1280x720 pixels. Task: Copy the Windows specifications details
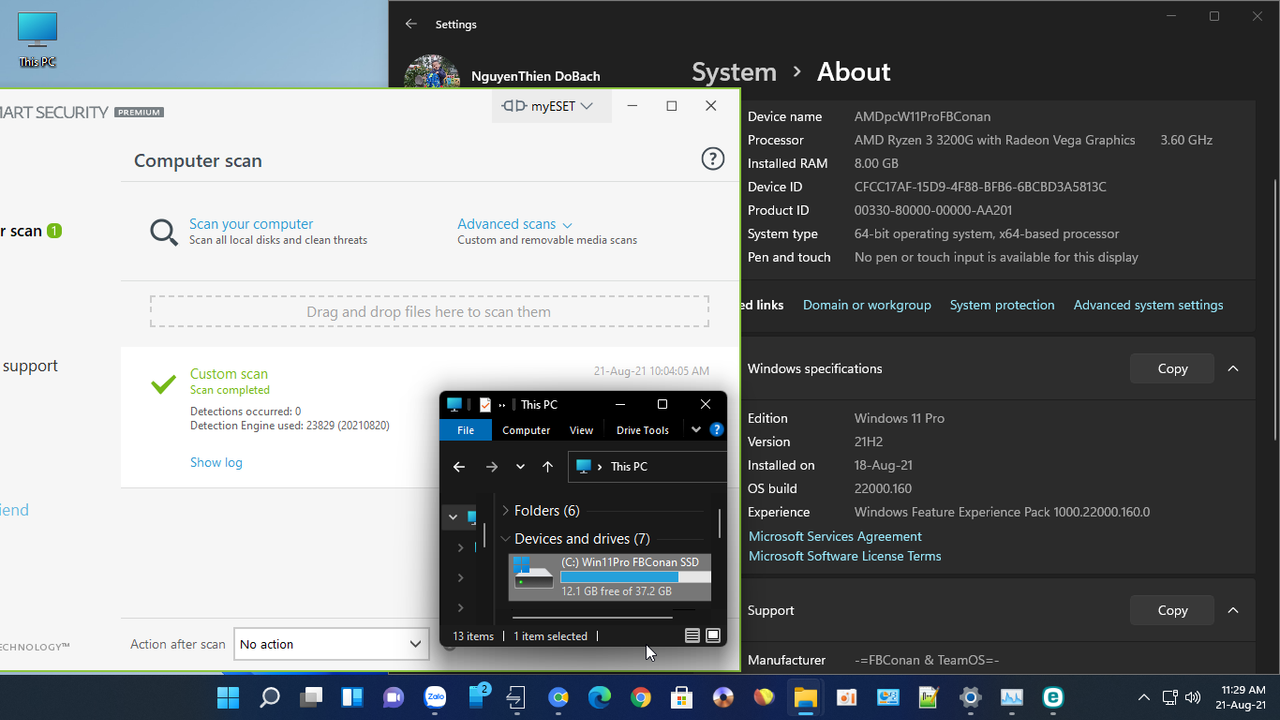[x=1171, y=368]
